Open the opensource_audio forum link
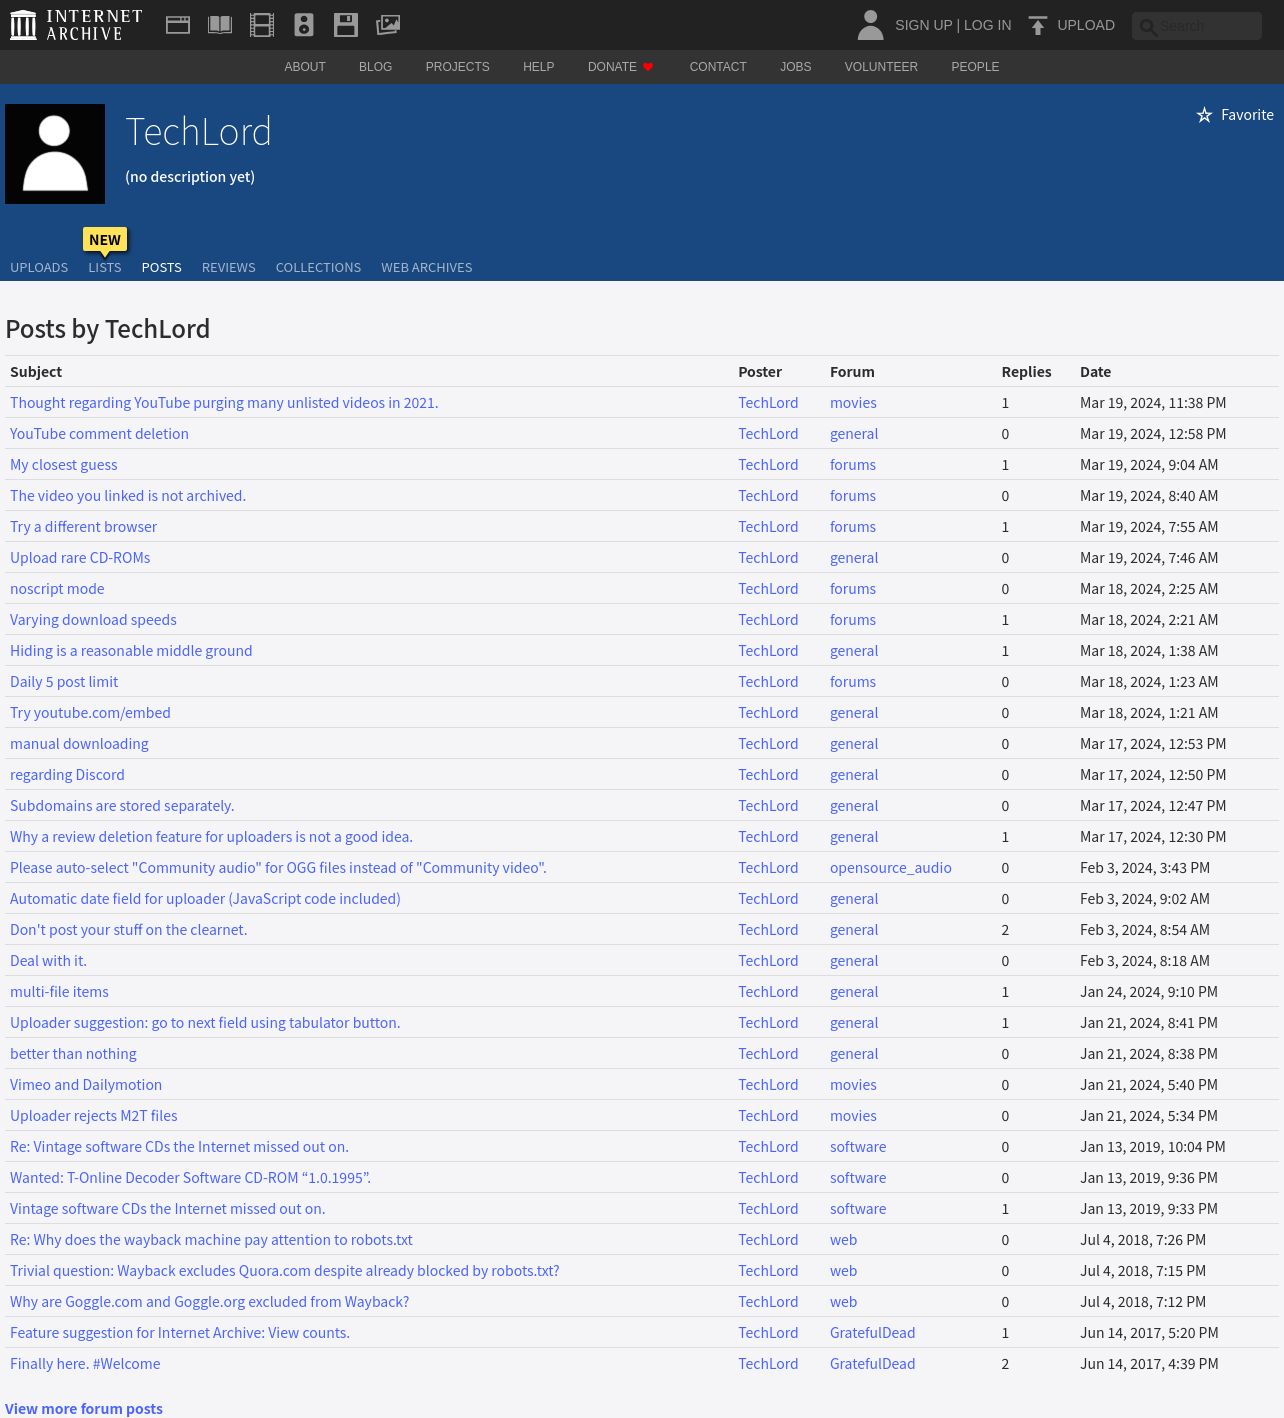Viewport: 1284px width, 1418px height. click(x=890, y=868)
